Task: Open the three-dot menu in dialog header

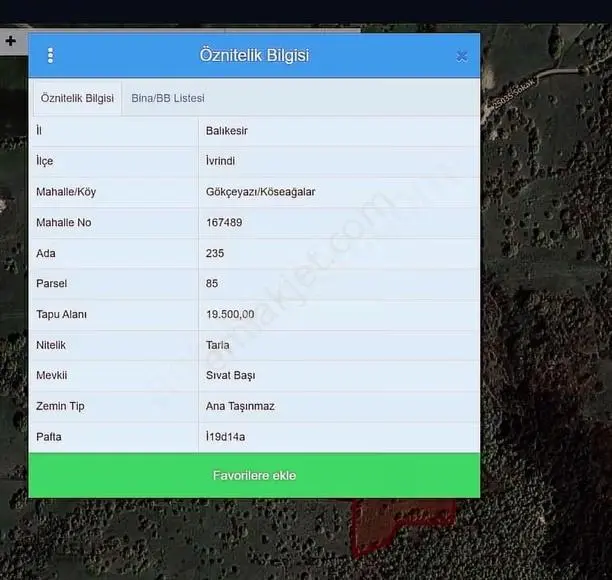Action: [x=50, y=55]
